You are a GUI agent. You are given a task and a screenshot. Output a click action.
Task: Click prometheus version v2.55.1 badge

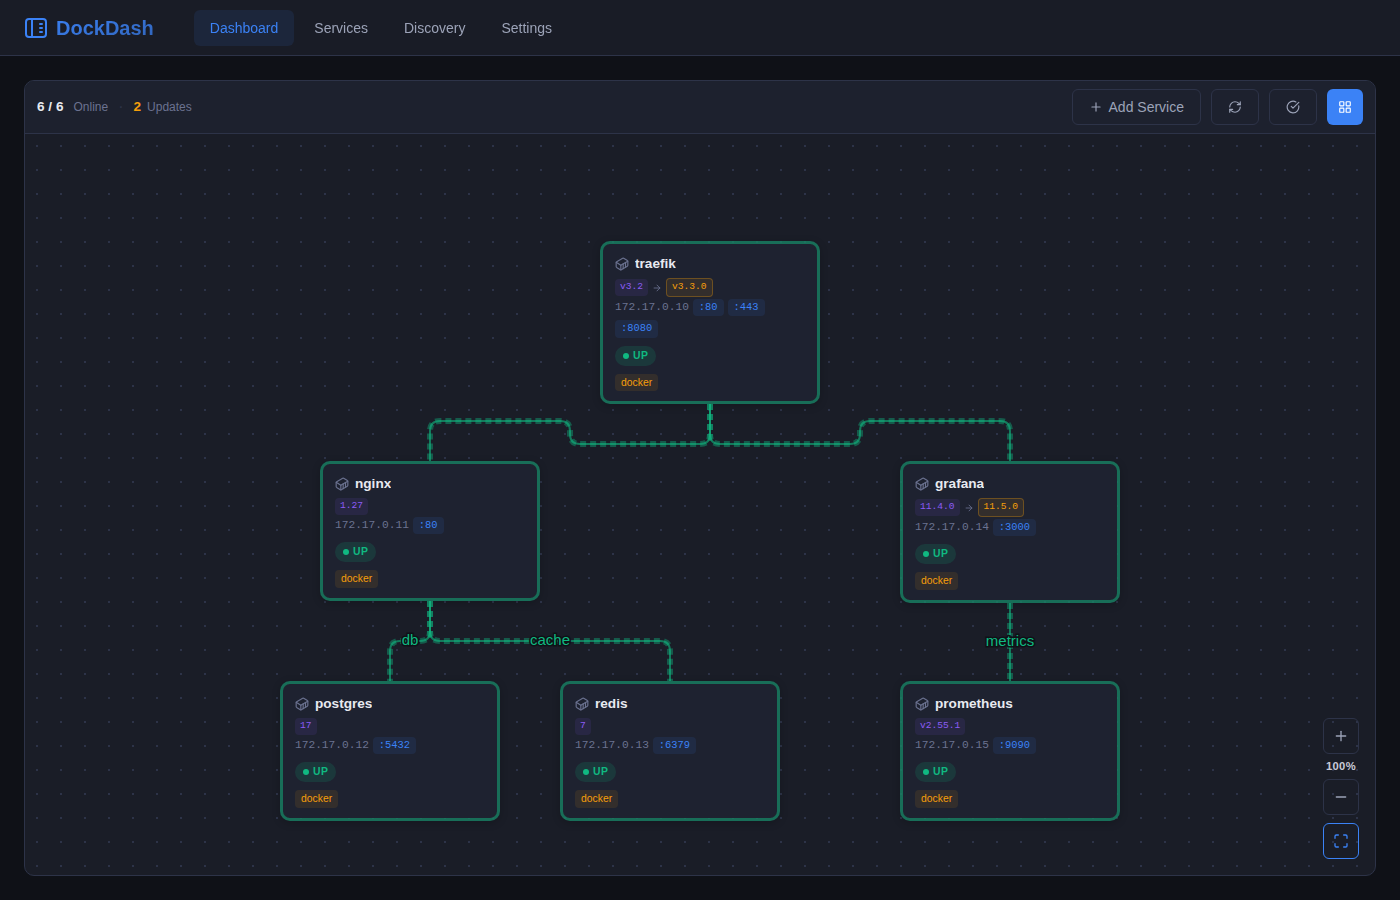coord(940,726)
